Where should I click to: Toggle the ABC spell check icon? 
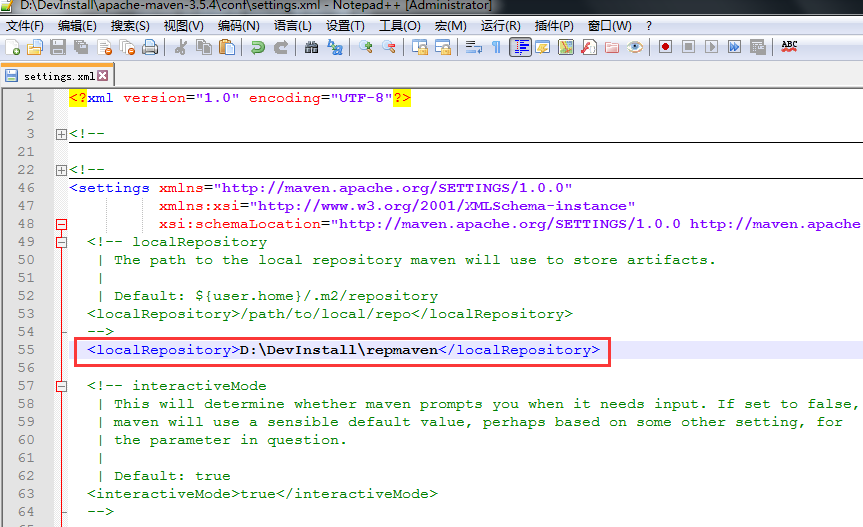(x=789, y=47)
